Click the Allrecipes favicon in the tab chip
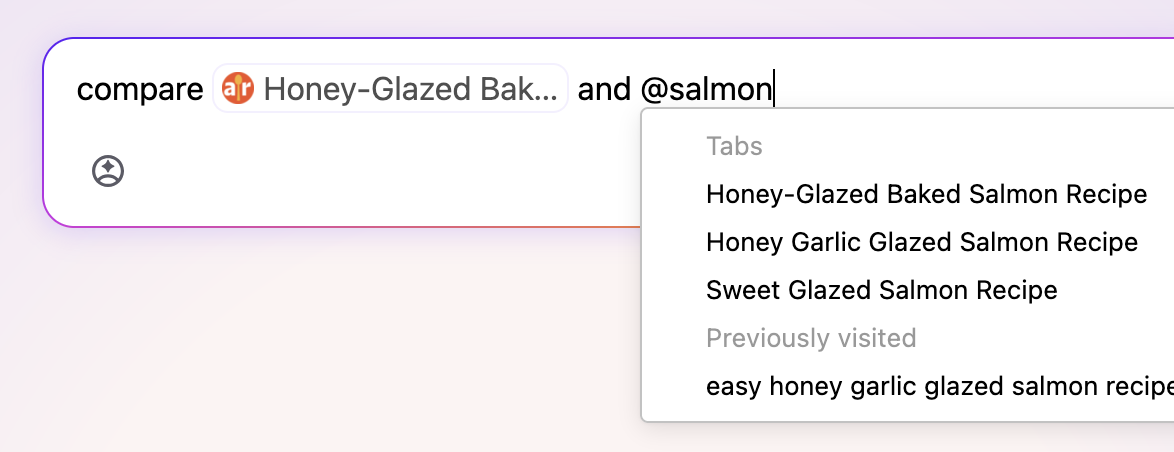The image size is (1174, 452). point(239,90)
